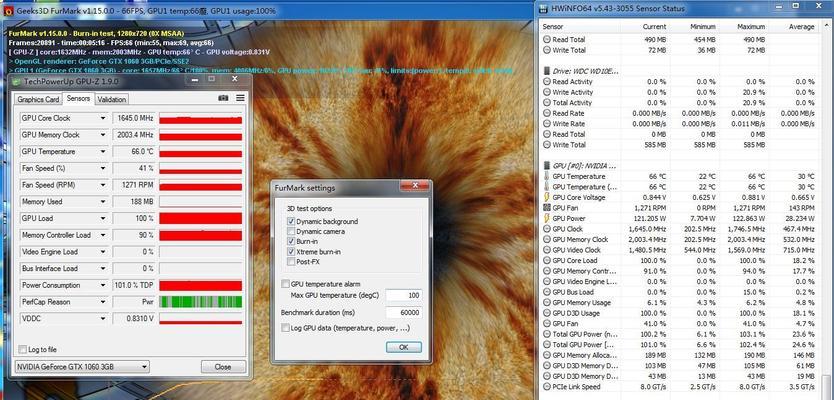Open the Fan Speed (RPM) sensor dropdown
This screenshot has width=834, height=400.
[103, 185]
